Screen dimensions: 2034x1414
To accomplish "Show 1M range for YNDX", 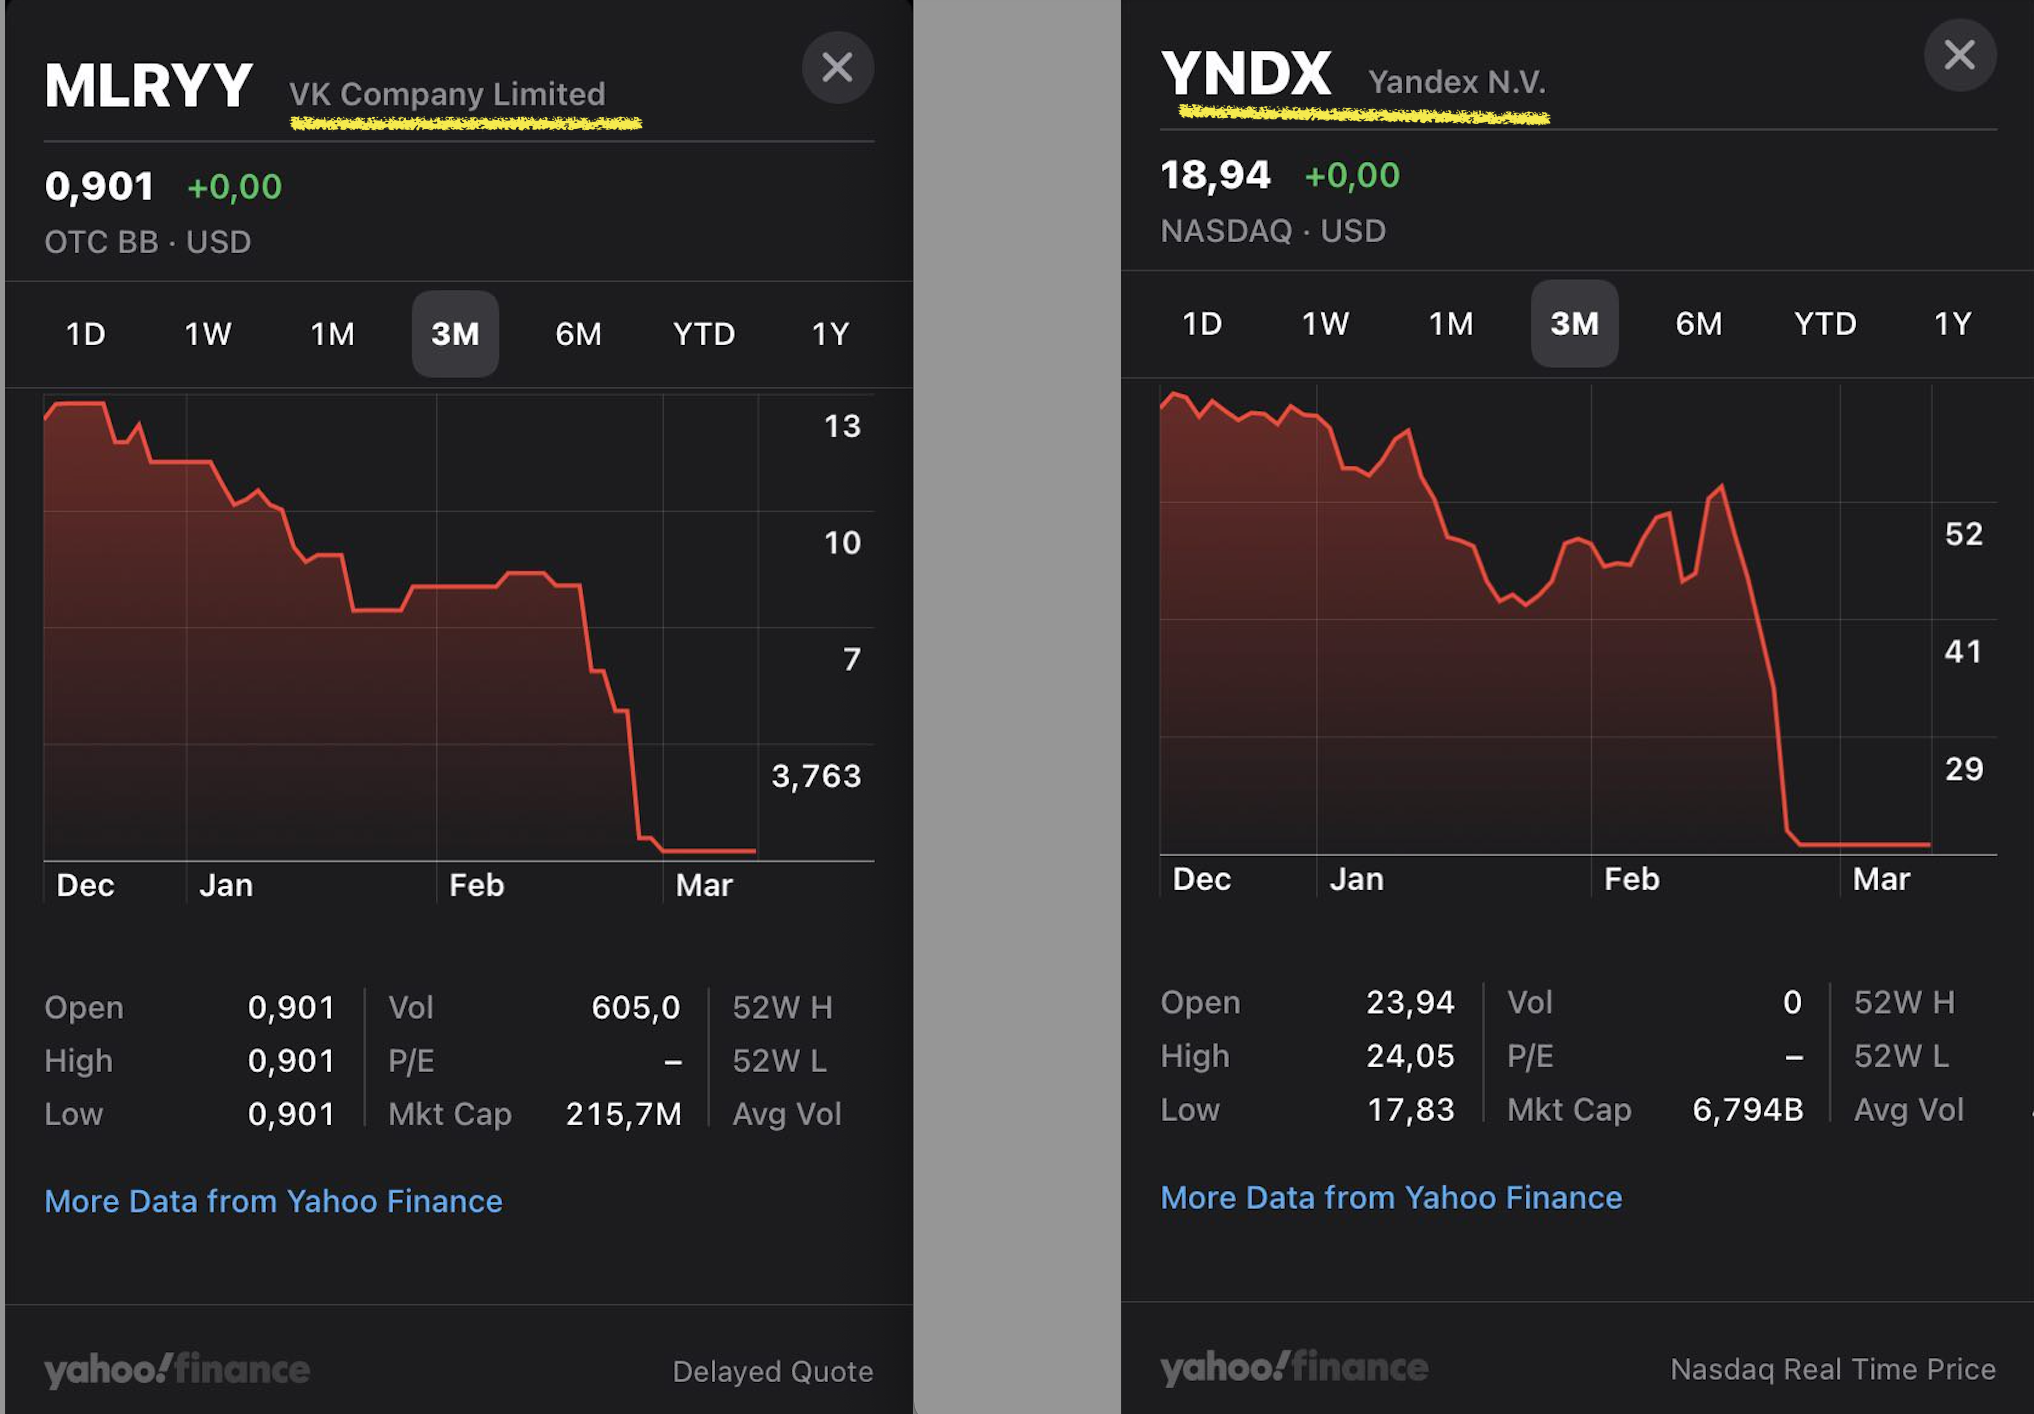I will pyautogui.click(x=1450, y=324).
